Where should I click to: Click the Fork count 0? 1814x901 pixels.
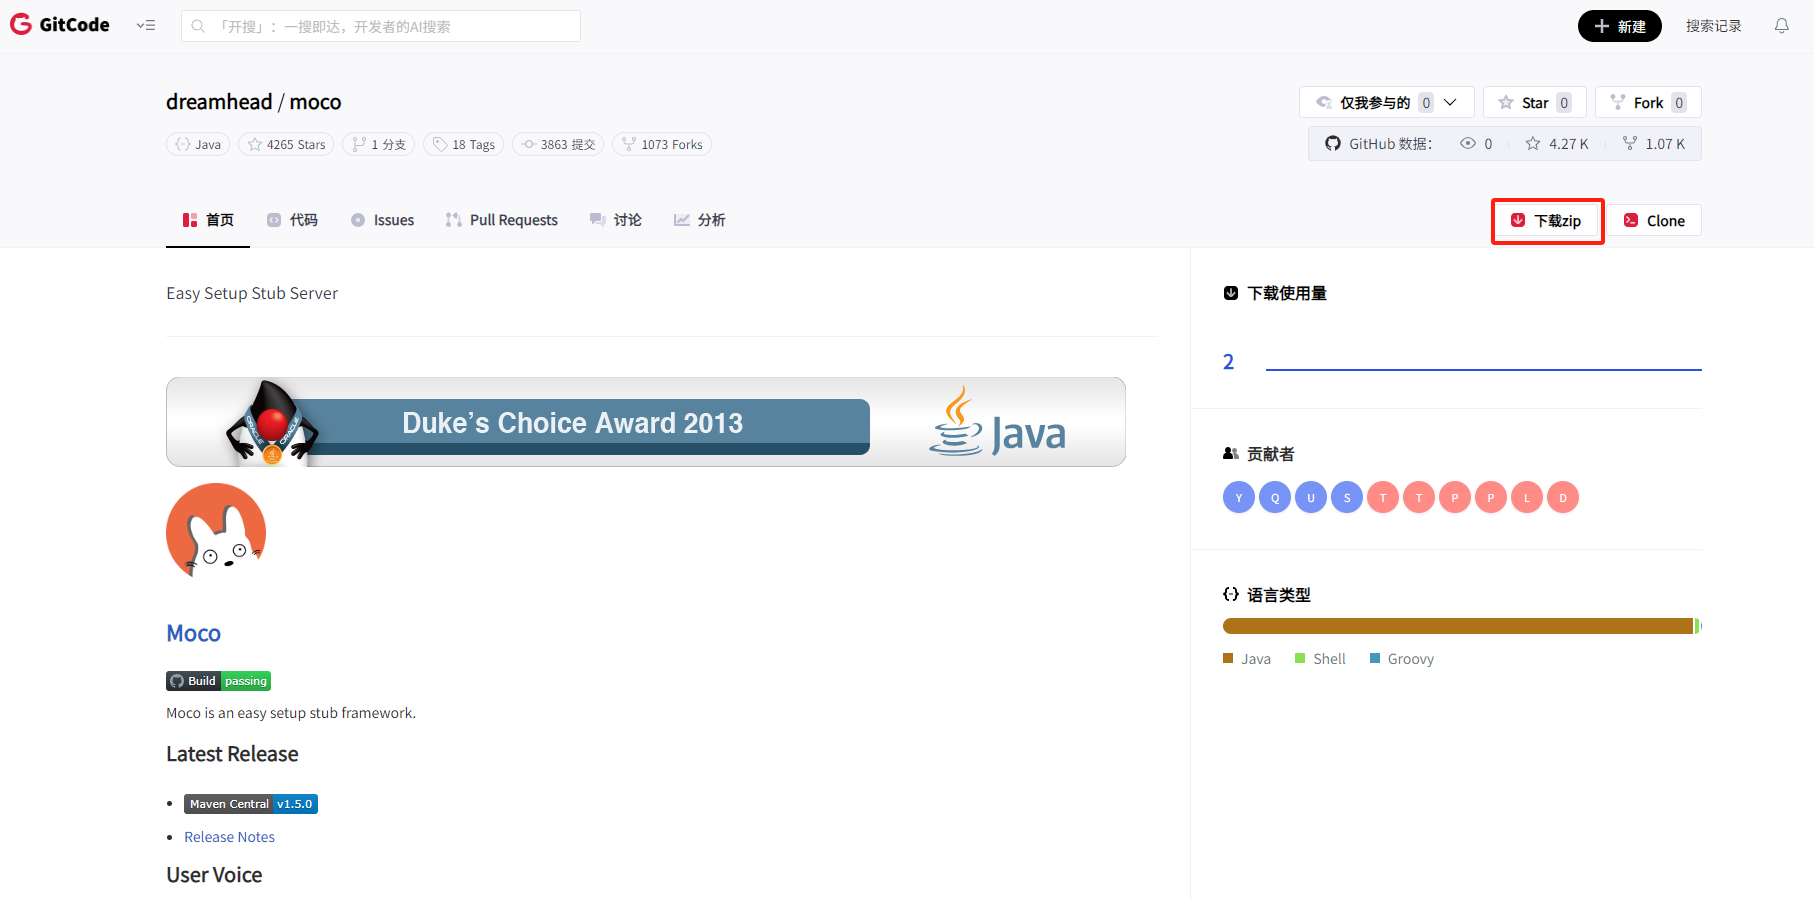pos(1679,102)
